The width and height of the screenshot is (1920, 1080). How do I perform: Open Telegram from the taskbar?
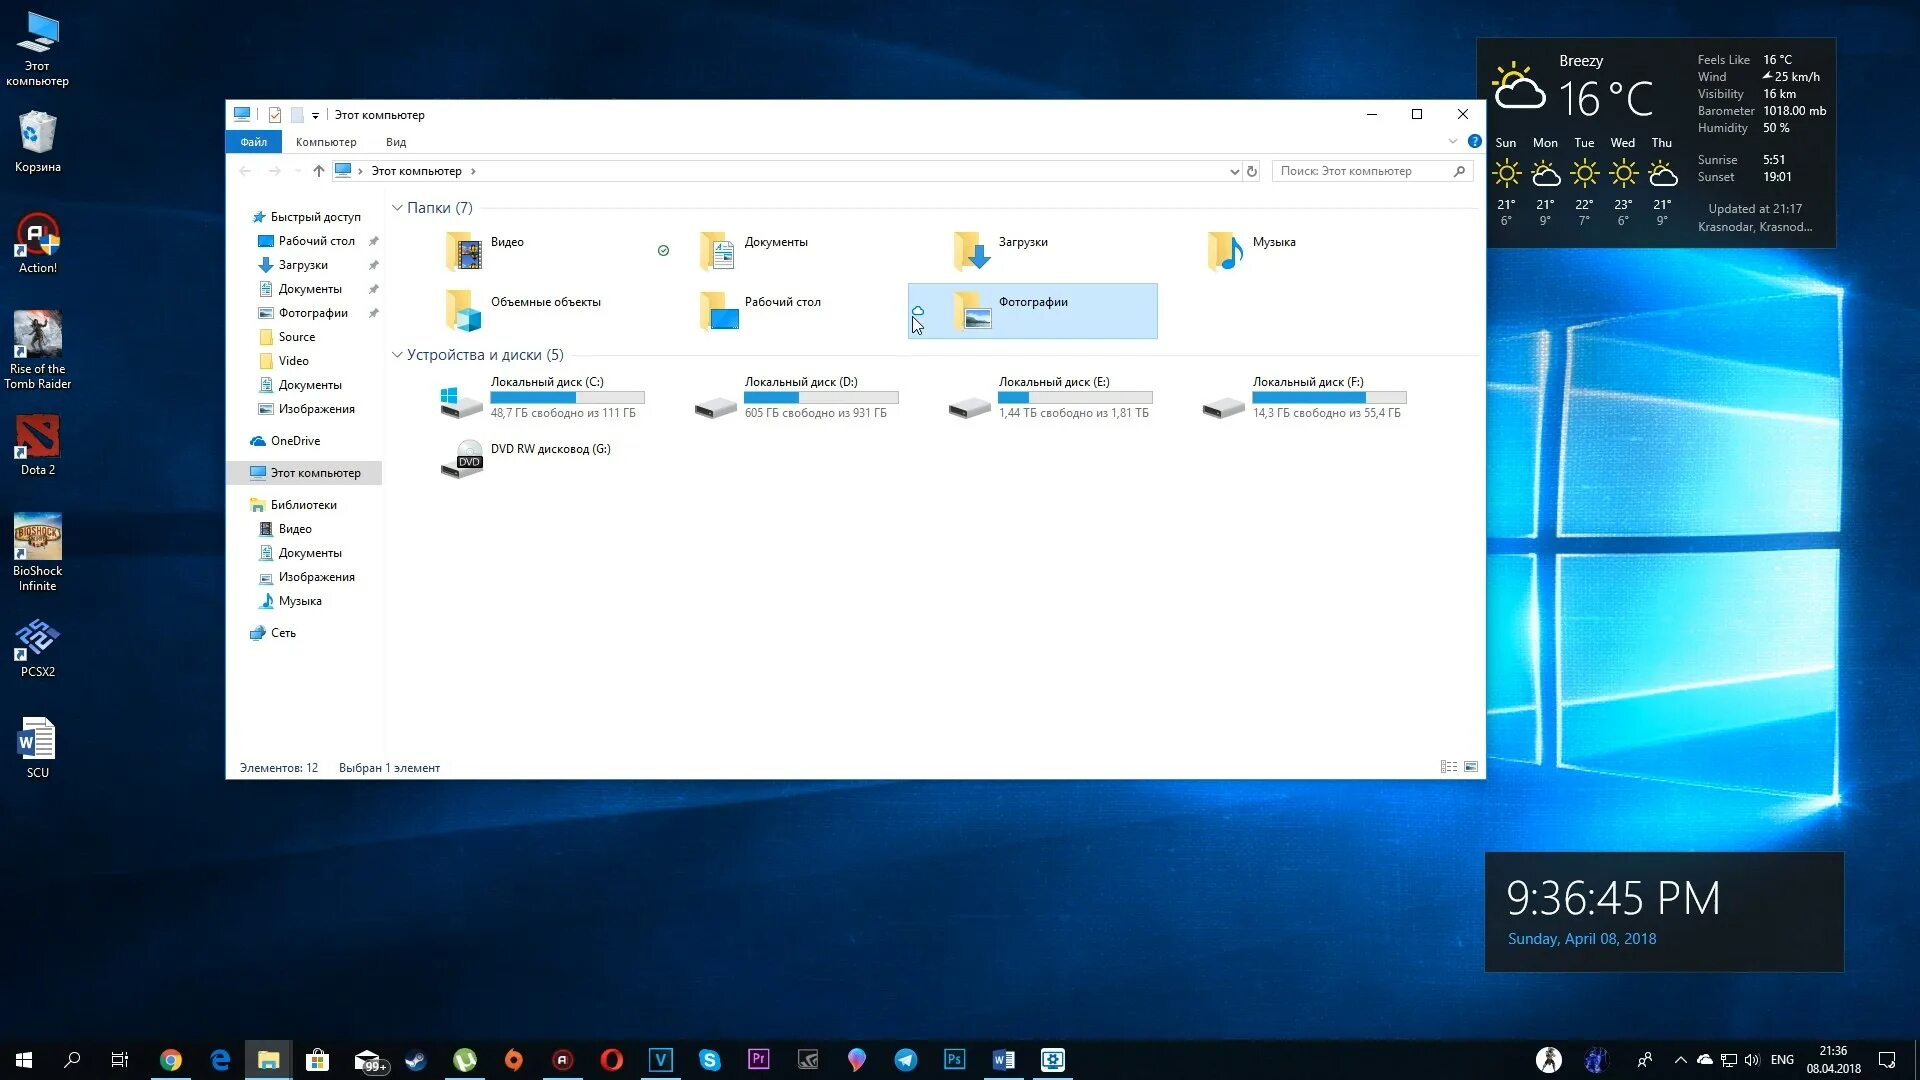[x=906, y=1059]
